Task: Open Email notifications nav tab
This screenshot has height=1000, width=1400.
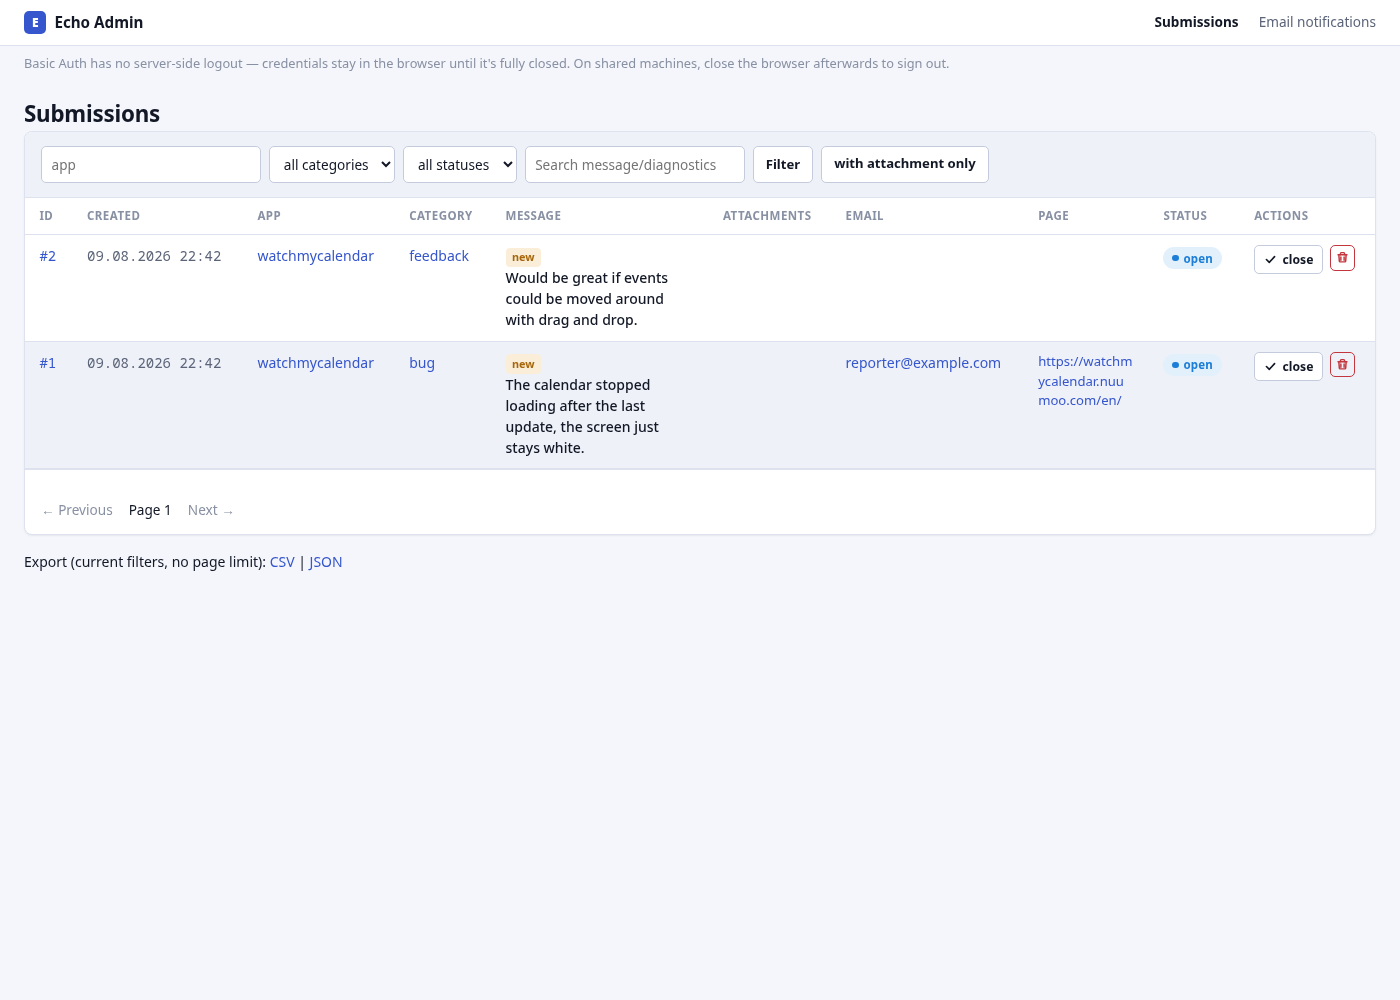Action: click(x=1317, y=22)
